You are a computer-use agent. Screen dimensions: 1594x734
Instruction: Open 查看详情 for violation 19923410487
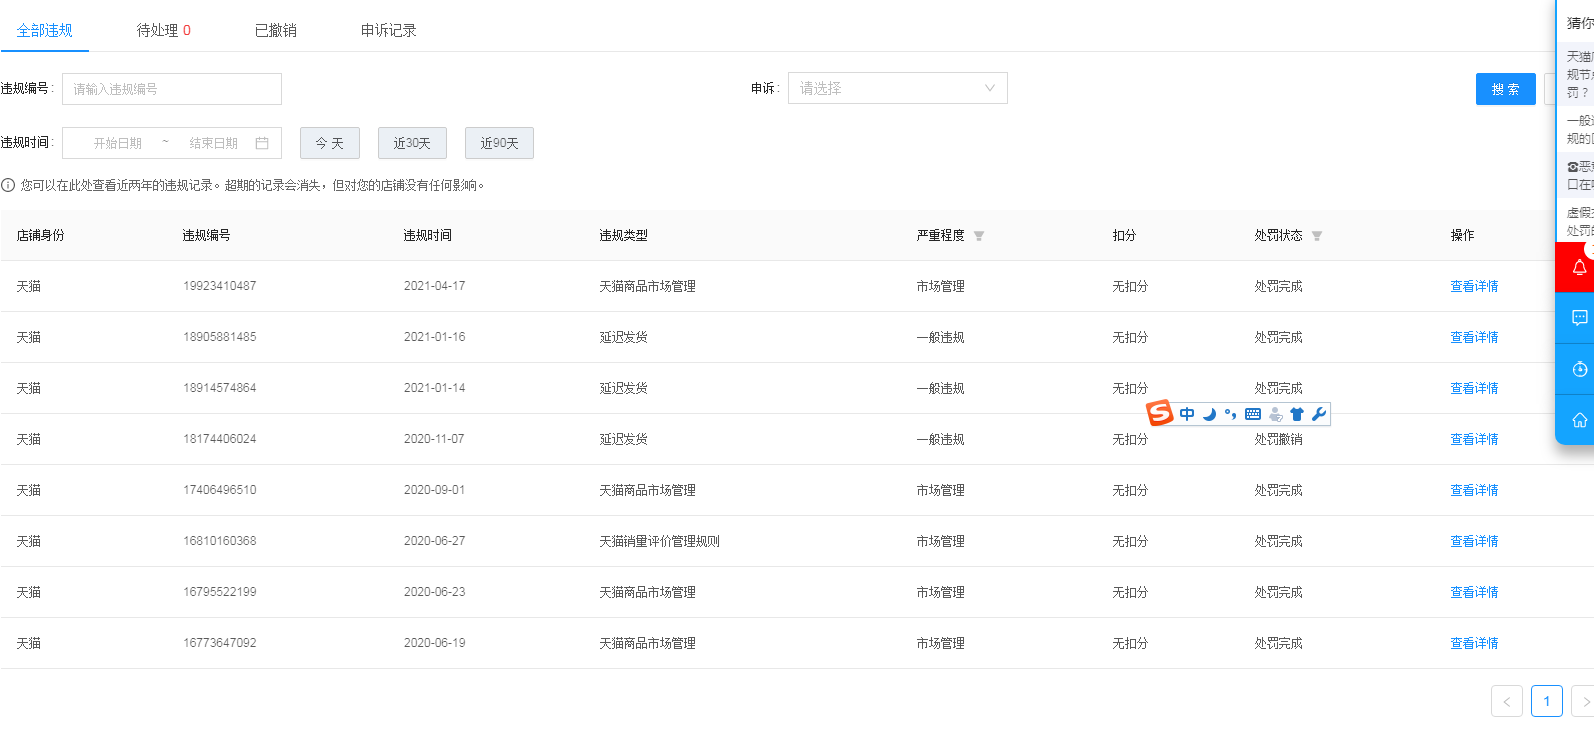[1475, 286]
